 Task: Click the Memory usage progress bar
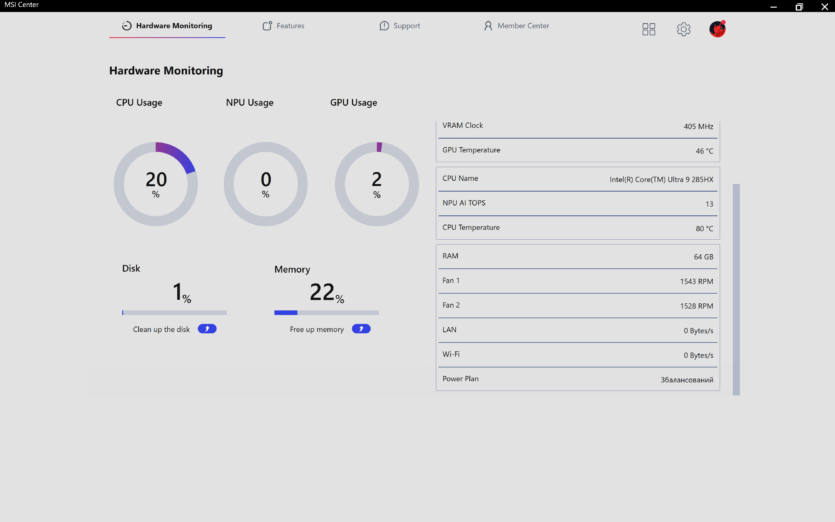[326, 313]
